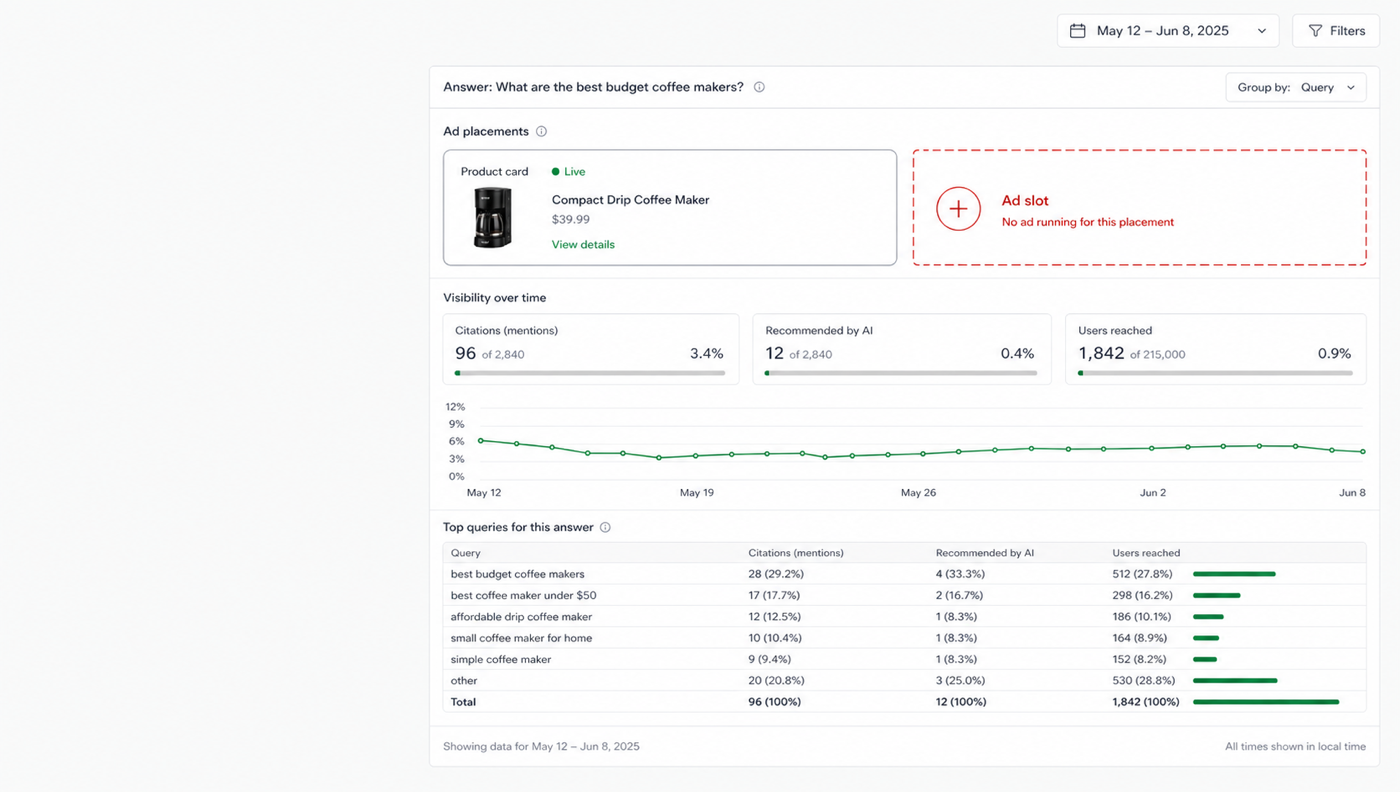1400x792 pixels.
Task: Click the coffee maker product image
Action: pos(493,217)
